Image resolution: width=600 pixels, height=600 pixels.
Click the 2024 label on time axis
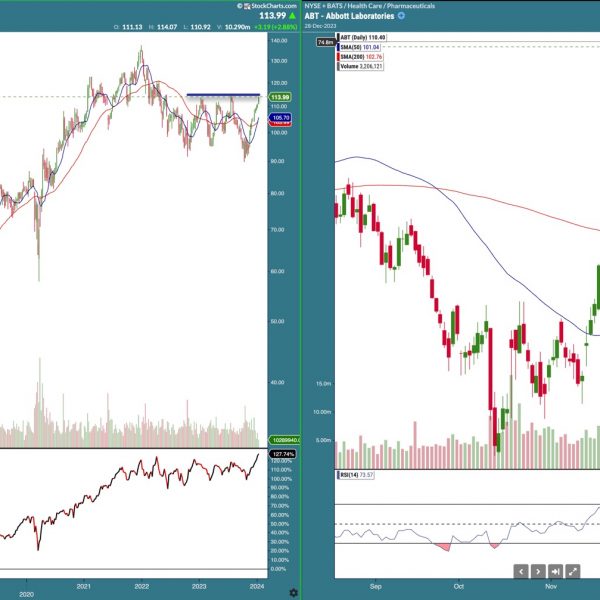tap(257, 586)
